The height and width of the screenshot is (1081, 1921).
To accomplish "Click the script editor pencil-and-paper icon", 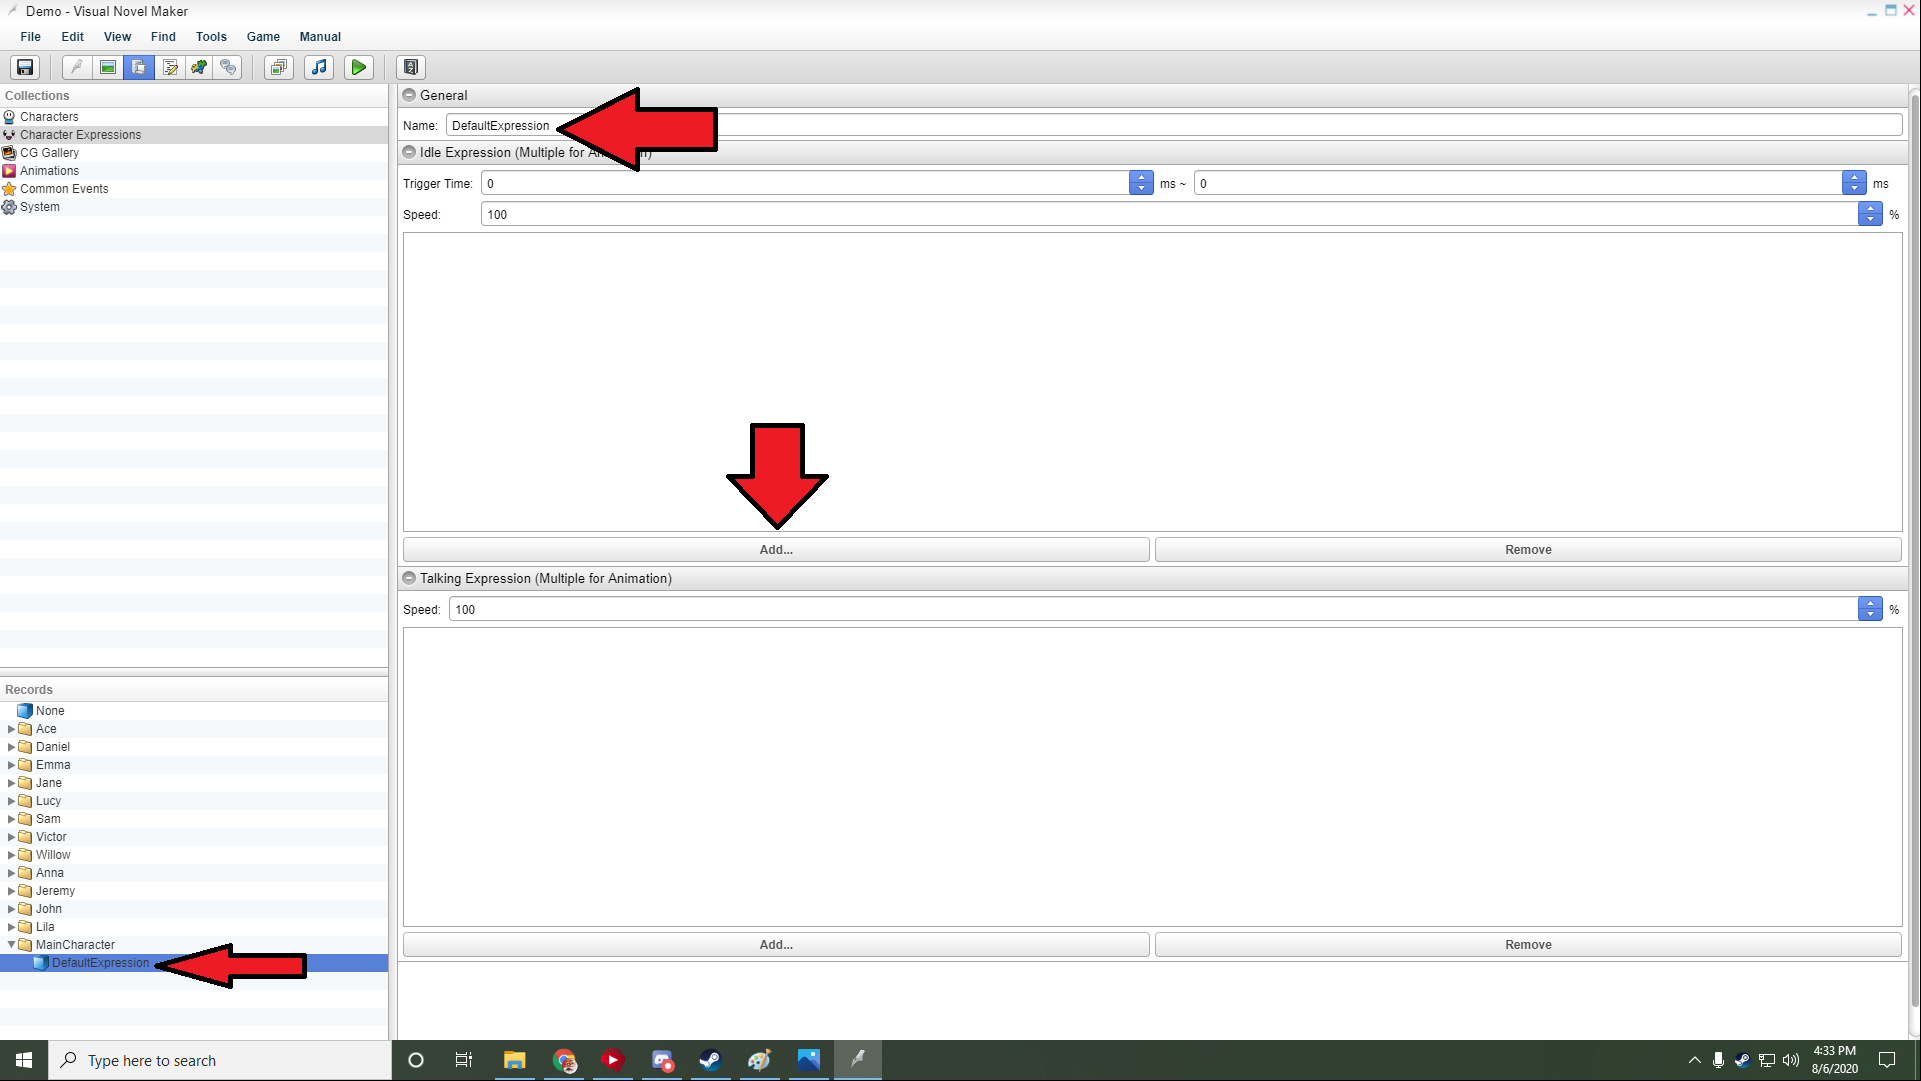I will coord(170,67).
